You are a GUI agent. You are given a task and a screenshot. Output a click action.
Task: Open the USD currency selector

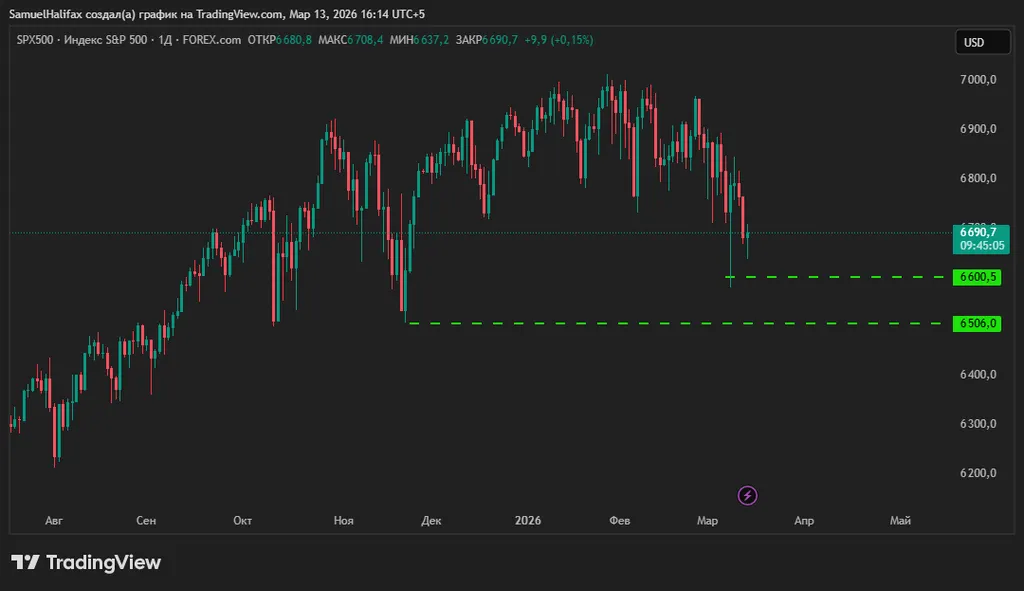click(975, 42)
